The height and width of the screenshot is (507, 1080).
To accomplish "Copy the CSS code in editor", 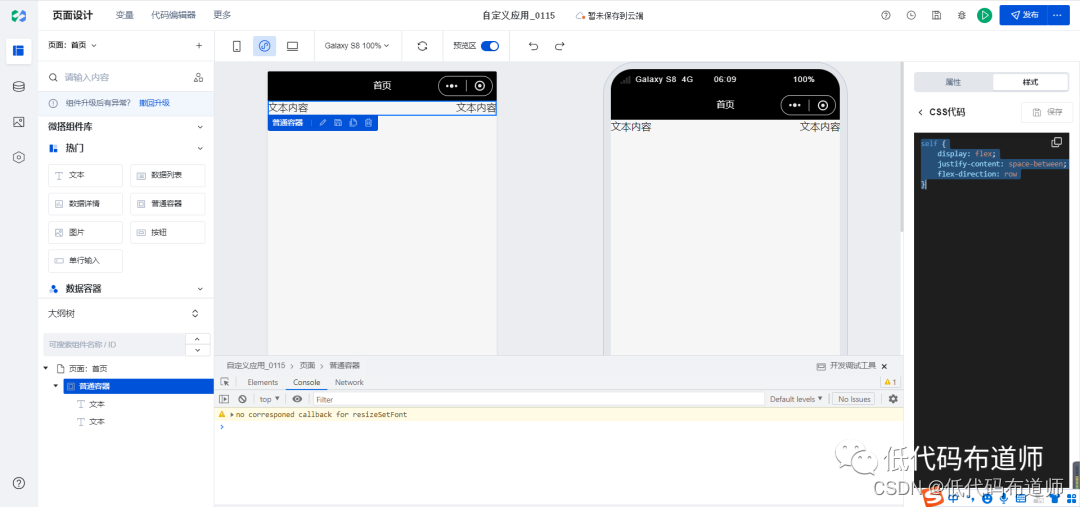I will 1057,142.
